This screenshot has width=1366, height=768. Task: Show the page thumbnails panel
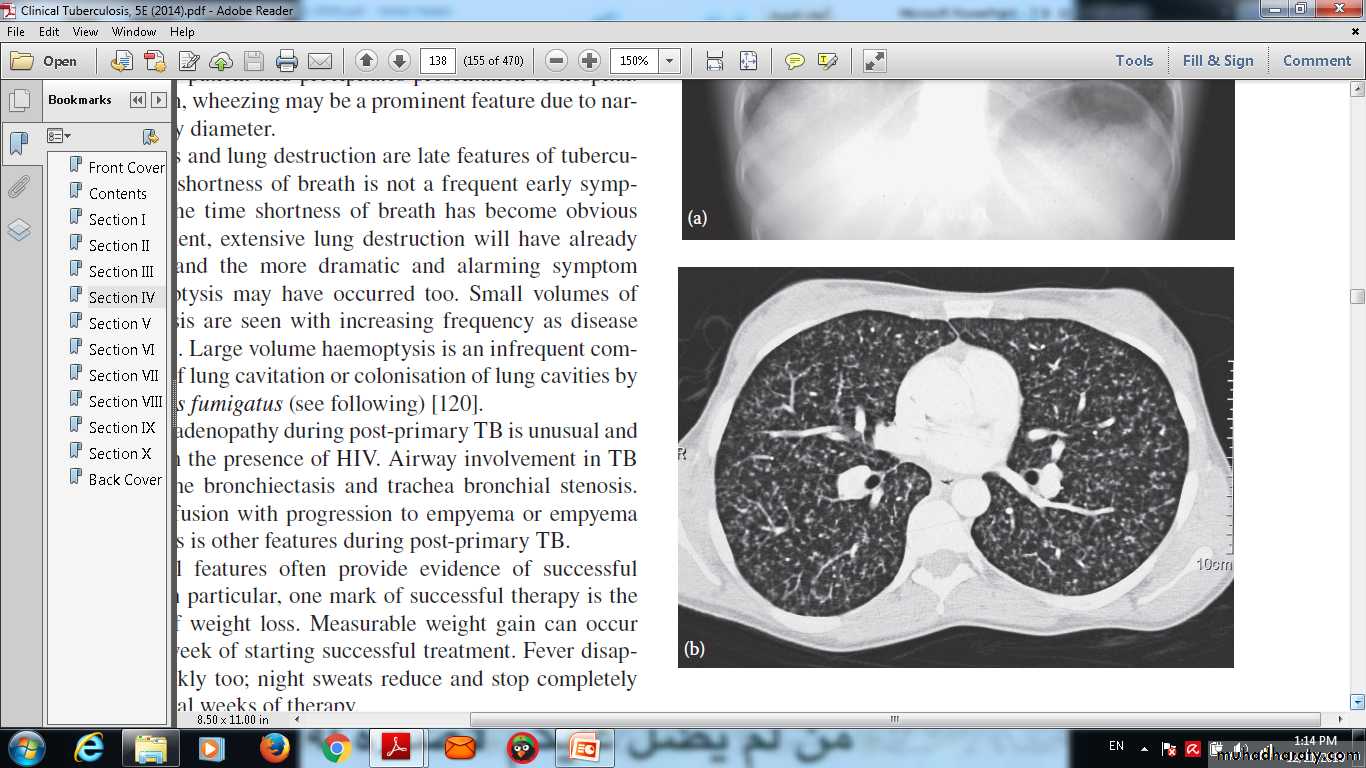tap(18, 101)
